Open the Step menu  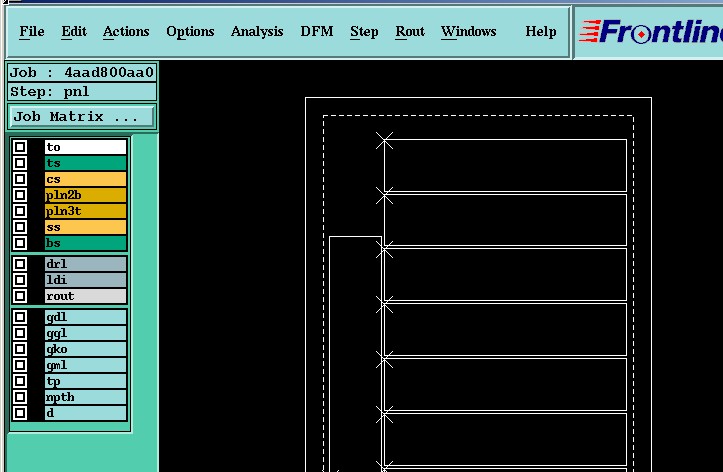point(364,31)
